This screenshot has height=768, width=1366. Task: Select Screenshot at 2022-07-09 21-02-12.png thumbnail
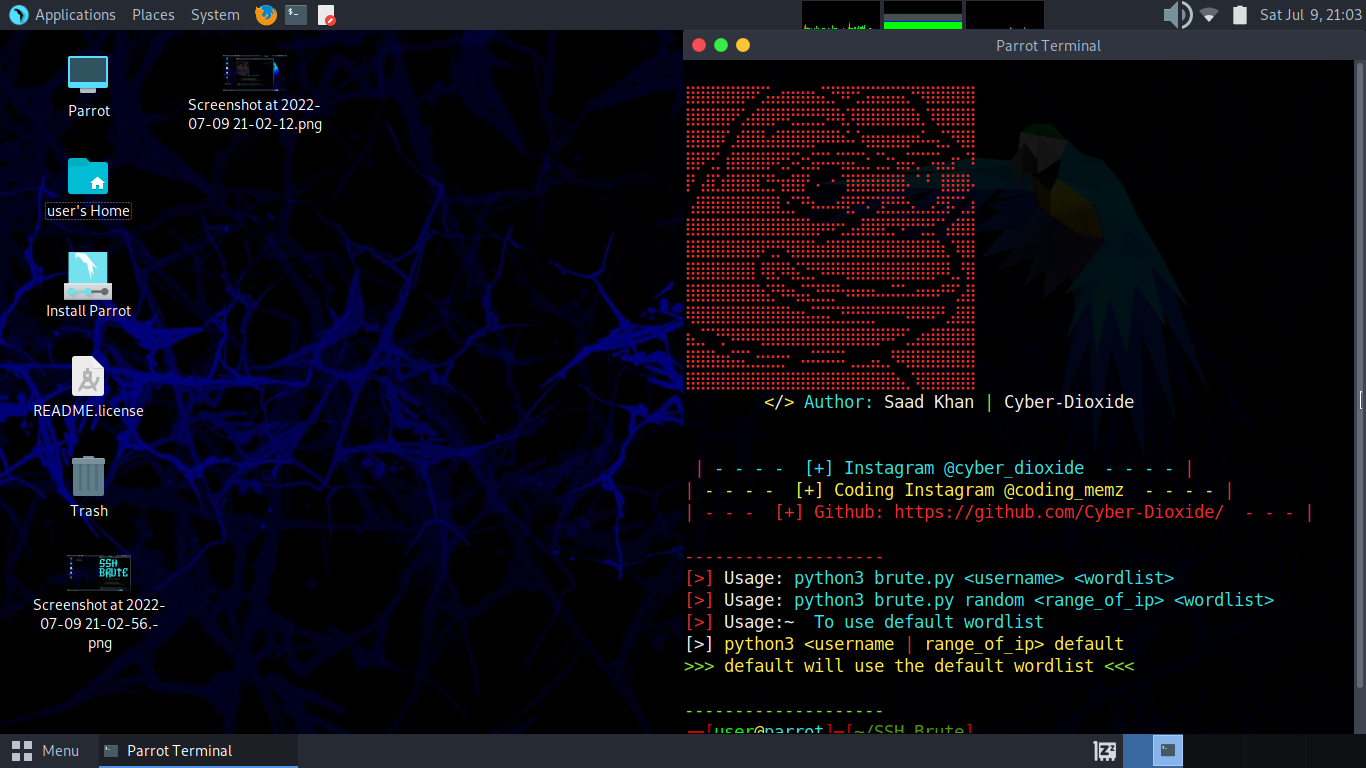(254, 73)
